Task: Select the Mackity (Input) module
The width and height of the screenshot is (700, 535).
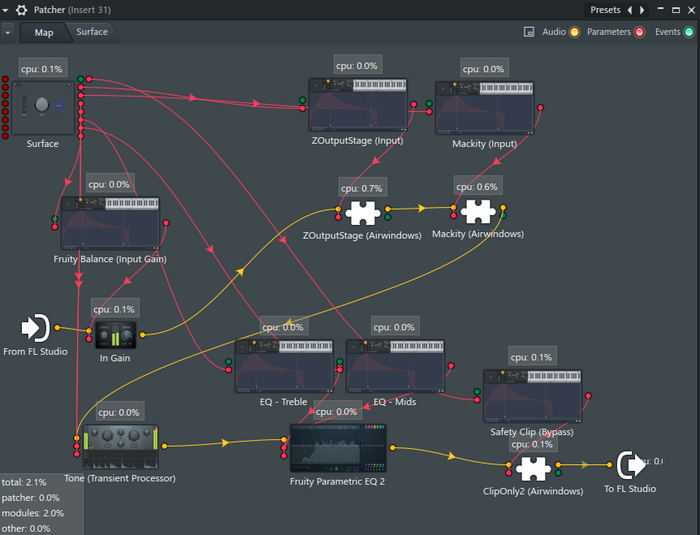Action: coord(484,108)
